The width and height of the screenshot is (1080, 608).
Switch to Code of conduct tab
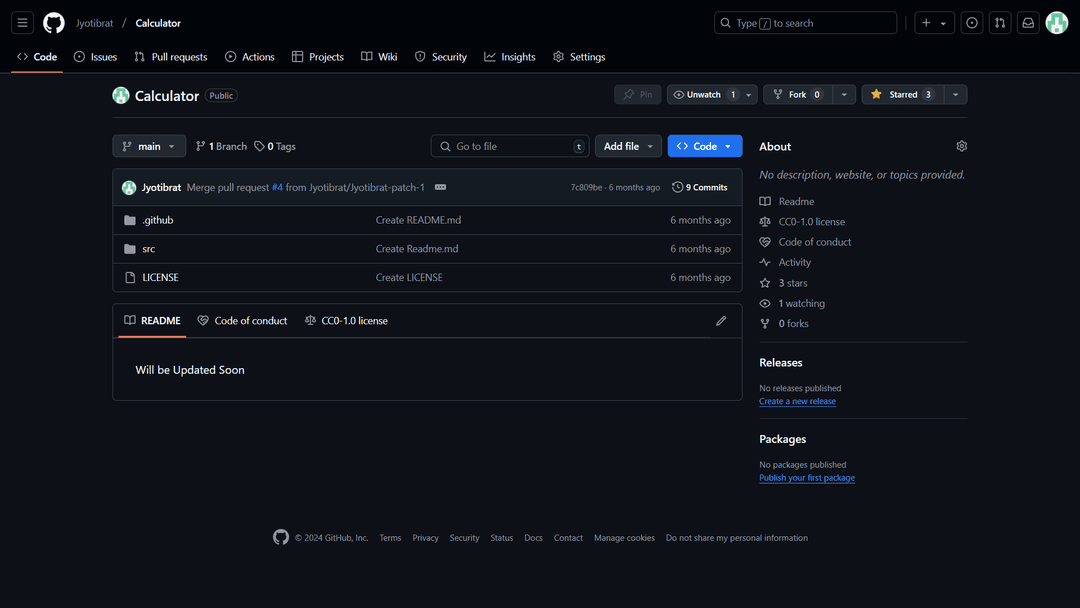pyautogui.click(x=242, y=321)
